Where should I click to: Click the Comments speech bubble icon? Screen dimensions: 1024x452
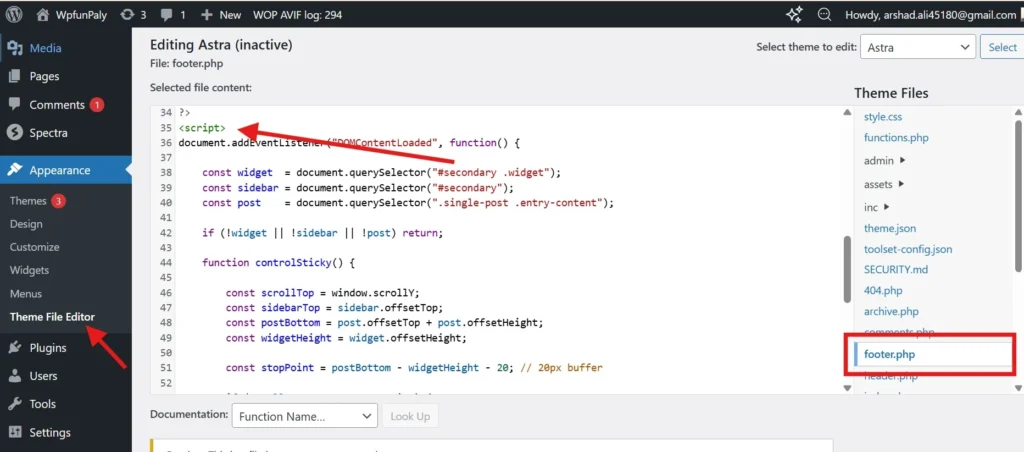[x=14, y=105]
